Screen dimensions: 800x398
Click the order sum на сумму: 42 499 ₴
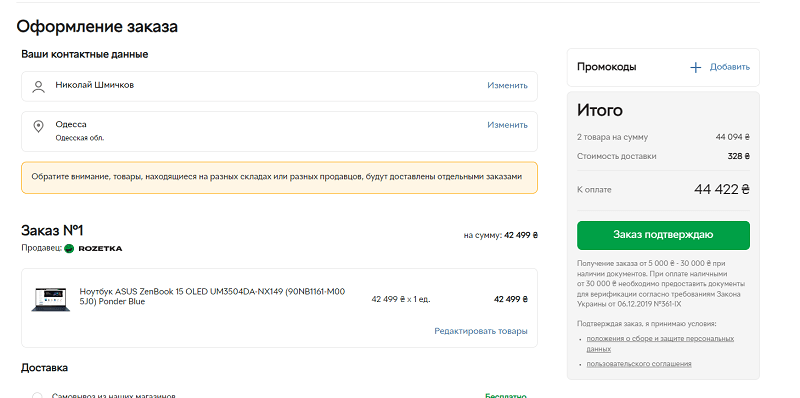coord(501,235)
